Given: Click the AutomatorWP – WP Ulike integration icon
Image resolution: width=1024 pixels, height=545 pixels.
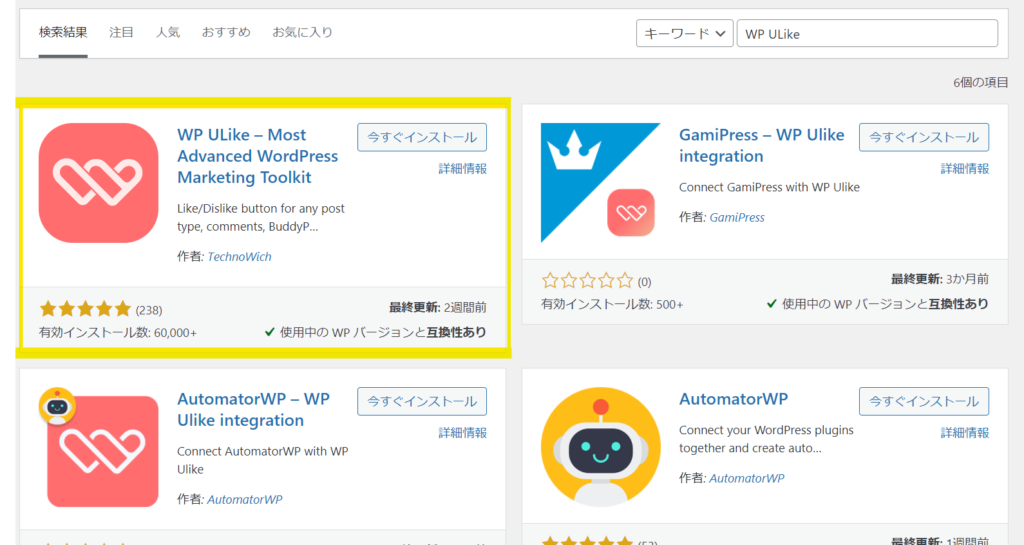Looking at the screenshot, I should [x=99, y=447].
